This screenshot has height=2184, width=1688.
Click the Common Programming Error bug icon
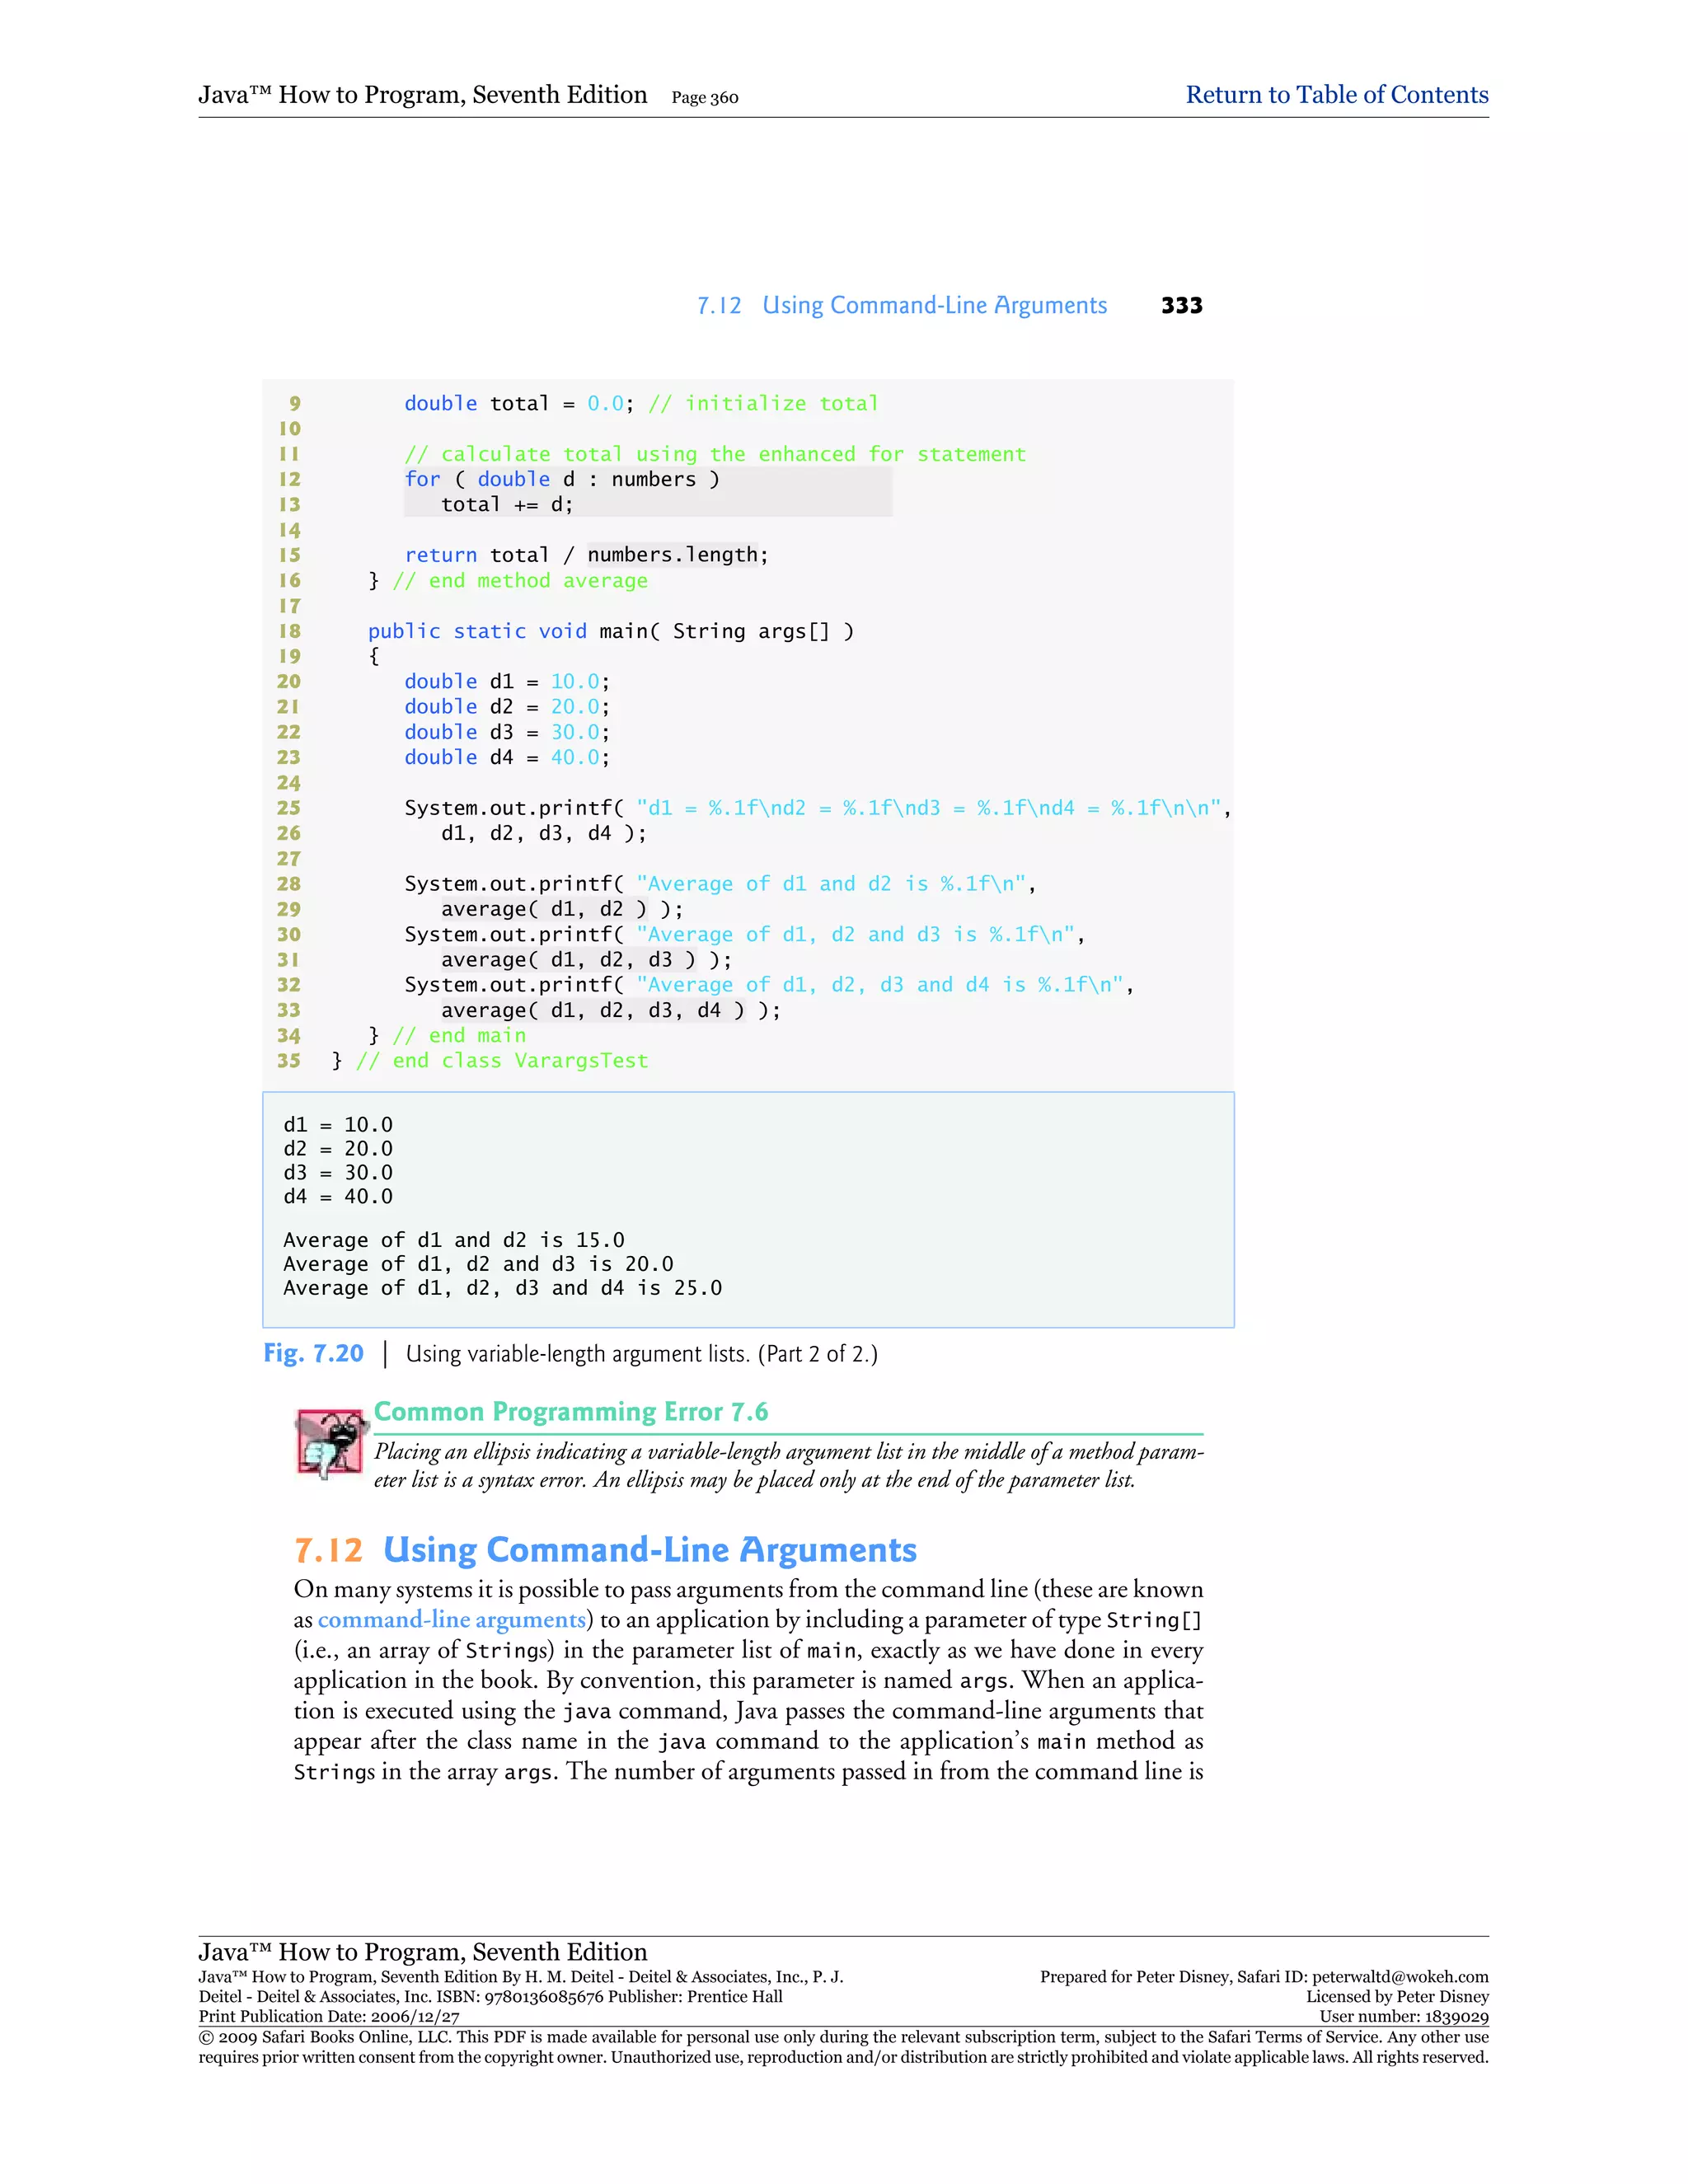pos(330,1443)
